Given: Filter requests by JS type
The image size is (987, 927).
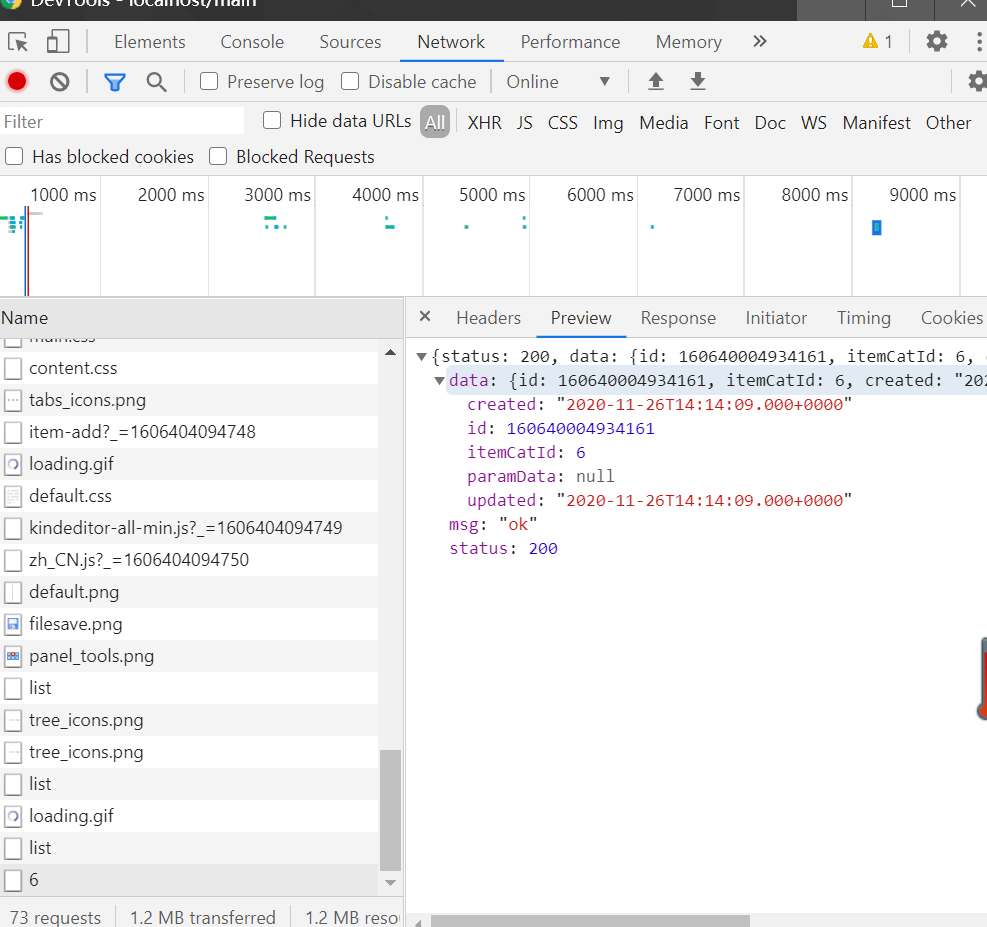Looking at the screenshot, I should coord(524,123).
